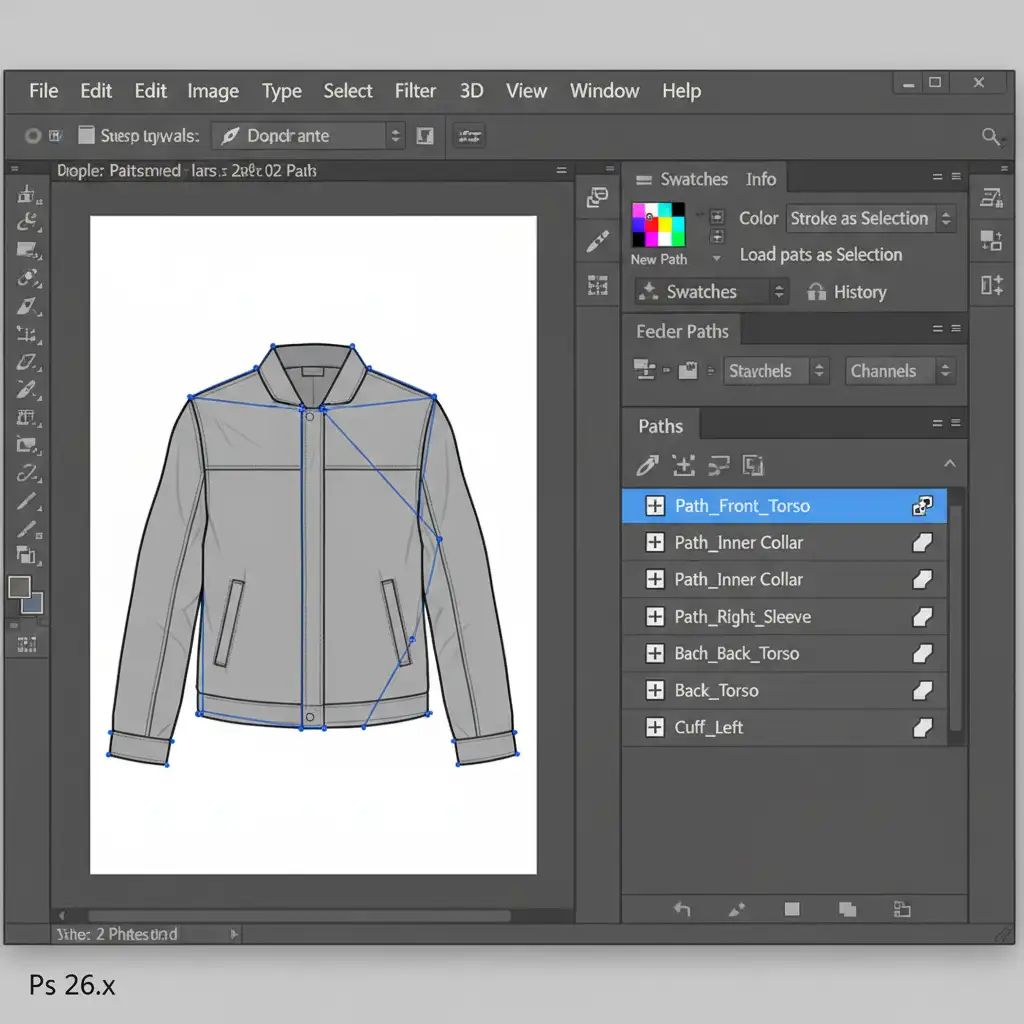The width and height of the screenshot is (1024, 1024).
Task: Click the brush icon in the collapsed panel strip
Action: tap(598, 241)
